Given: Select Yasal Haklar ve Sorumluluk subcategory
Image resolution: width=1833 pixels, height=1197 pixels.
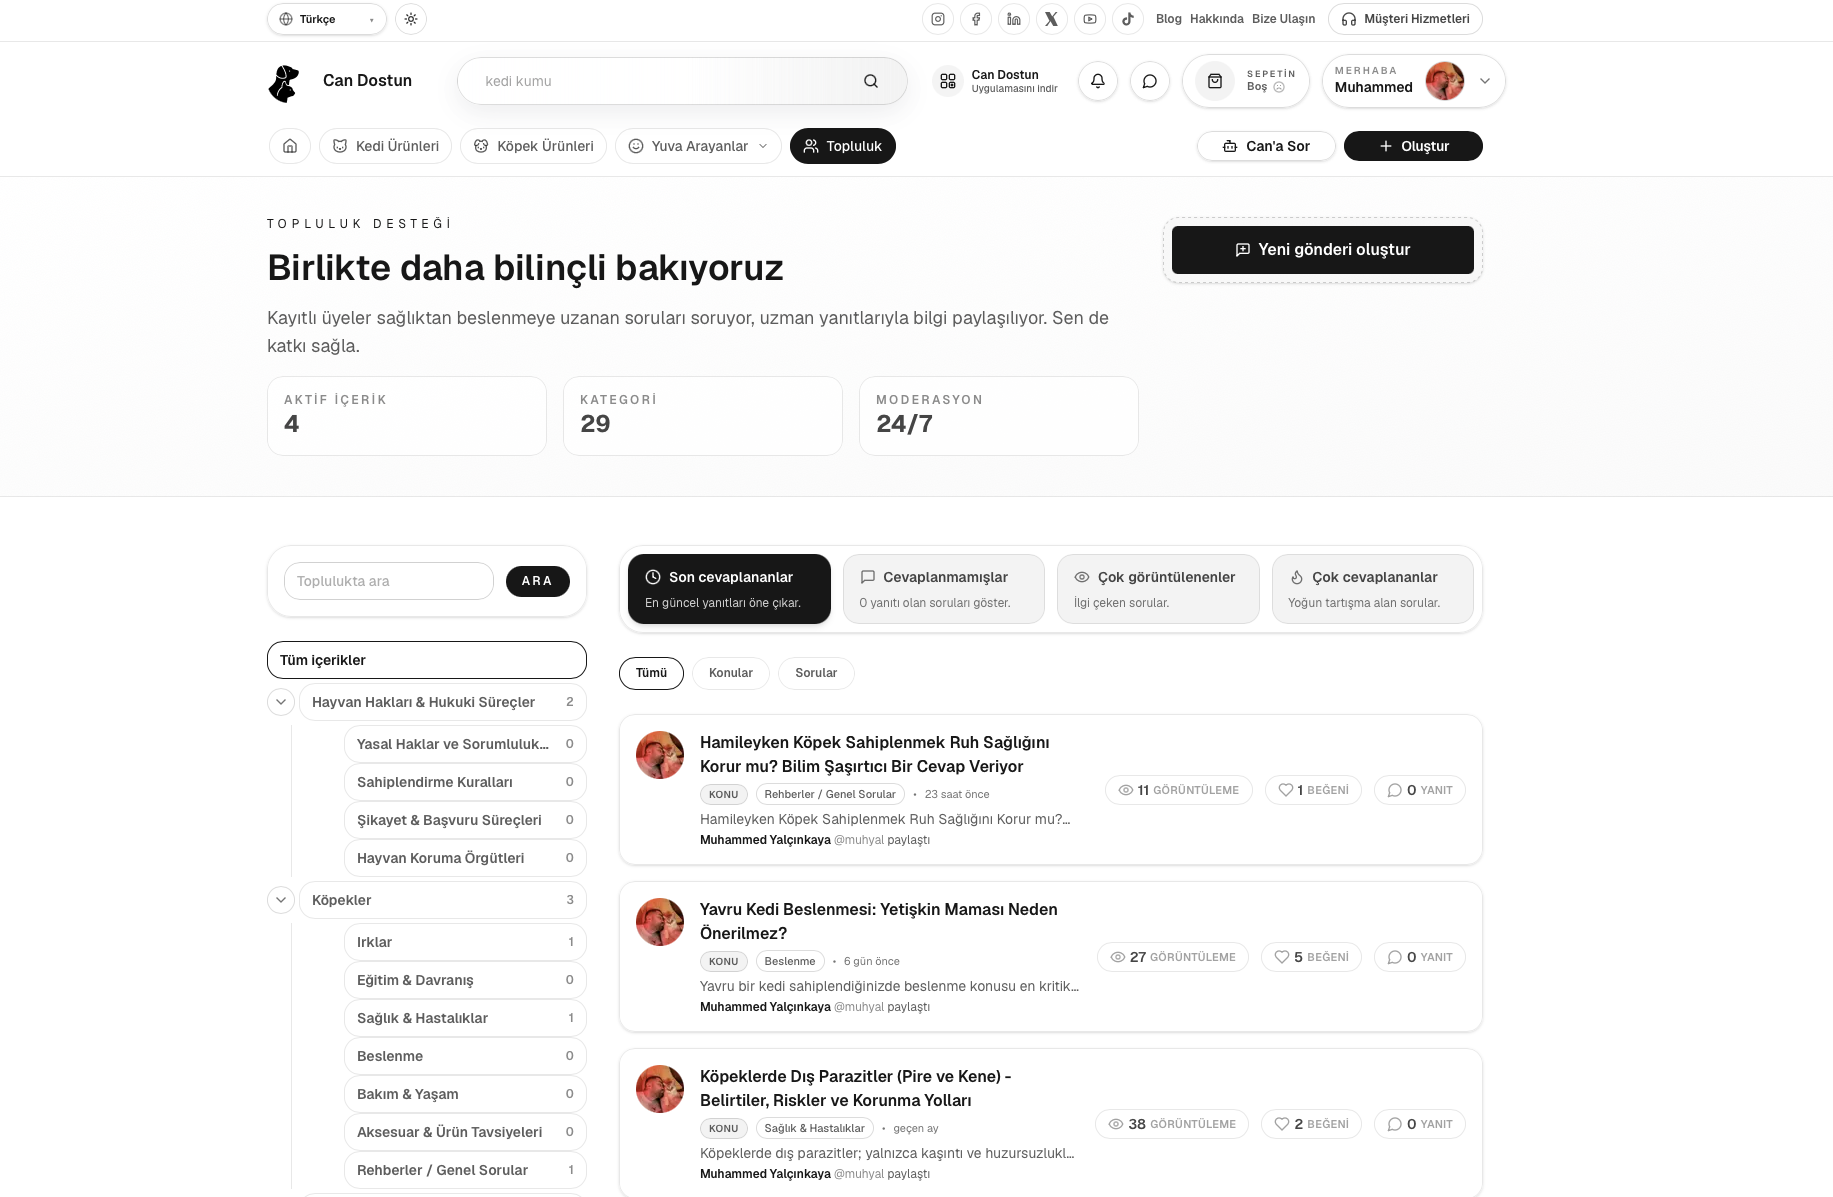Looking at the screenshot, I should point(465,744).
